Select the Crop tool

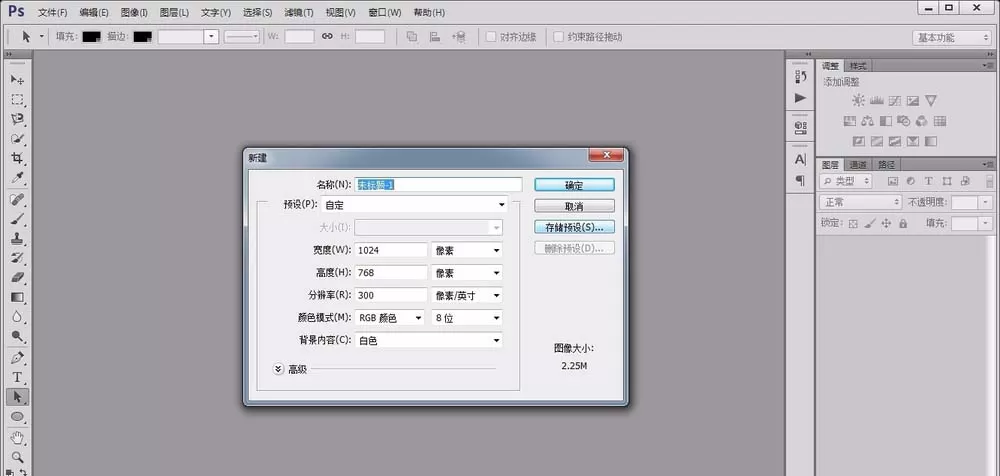(17, 158)
